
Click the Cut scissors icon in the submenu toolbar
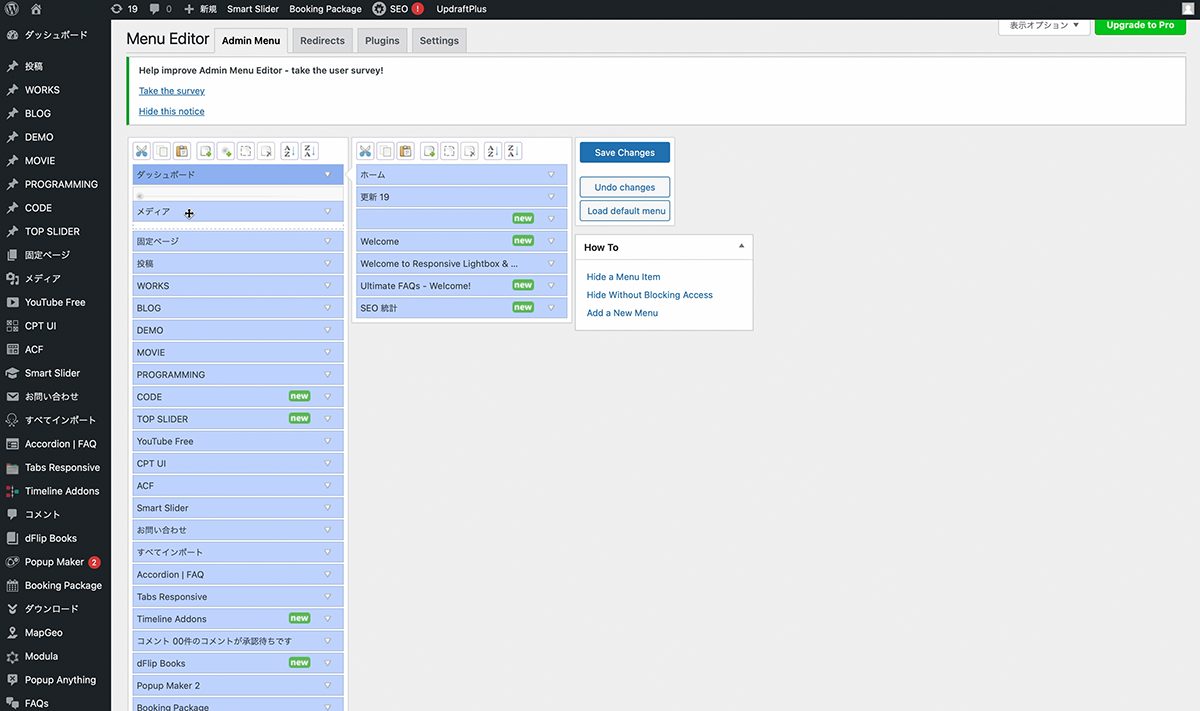click(x=365, y=152)
